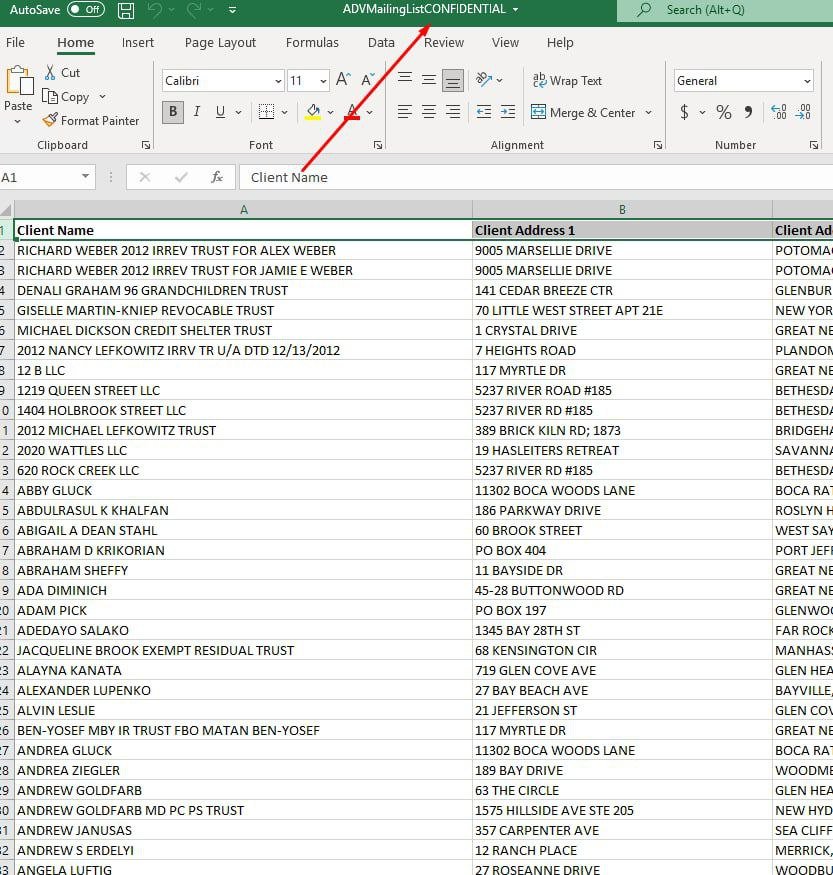
Task: Click the Format Painter brush icon
Action: pos(50,120)
